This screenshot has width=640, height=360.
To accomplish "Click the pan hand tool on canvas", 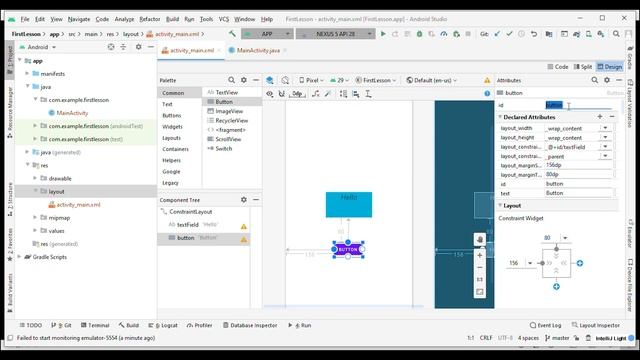I will 480,240.
